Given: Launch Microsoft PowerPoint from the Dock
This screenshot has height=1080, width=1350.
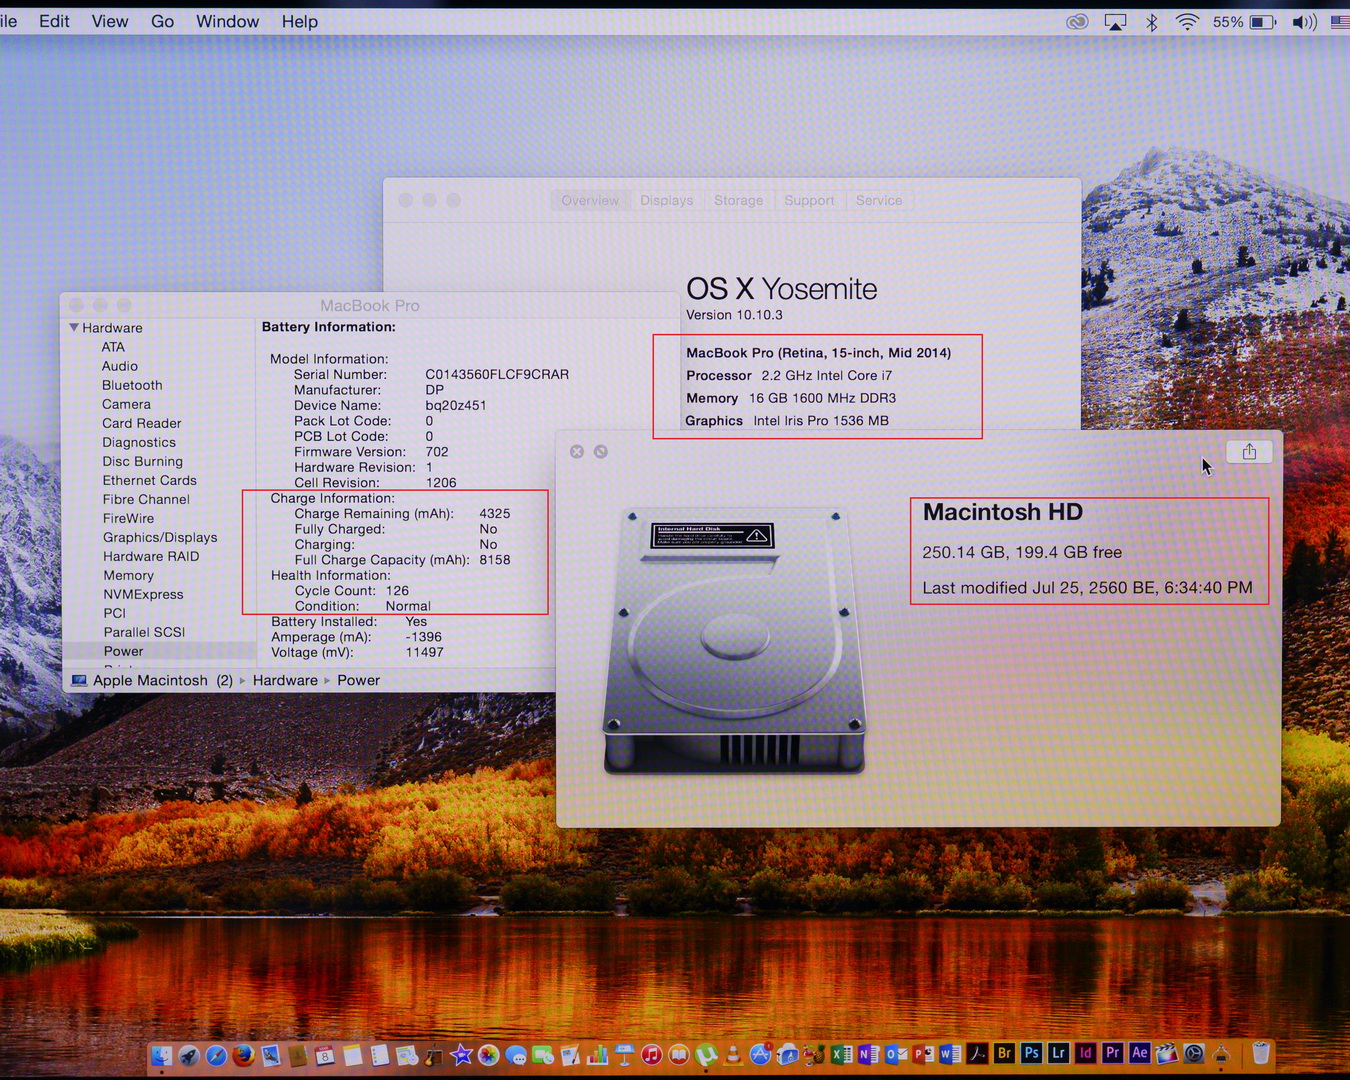Looking at the screenshot, I should 923,1054.
